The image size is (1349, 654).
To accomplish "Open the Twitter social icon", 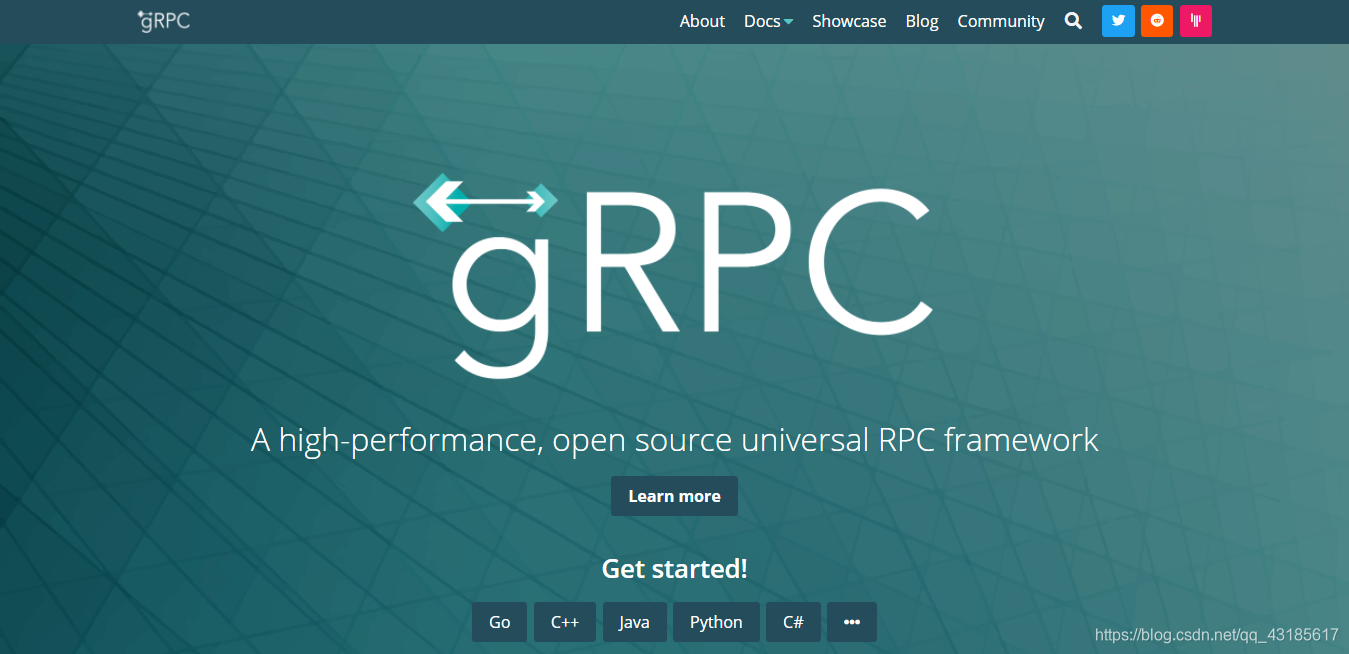I will 1118,21.
